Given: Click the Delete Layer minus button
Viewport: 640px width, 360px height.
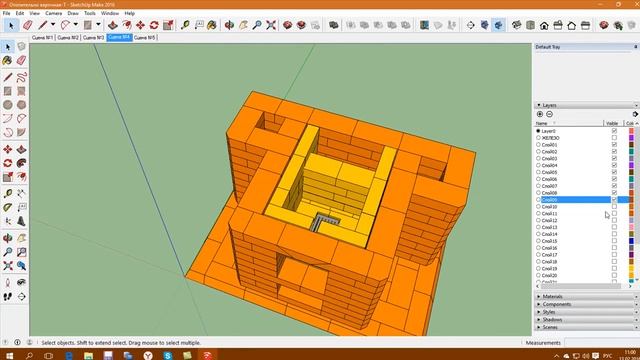Looking at the screenshot, I should (549, 114).
